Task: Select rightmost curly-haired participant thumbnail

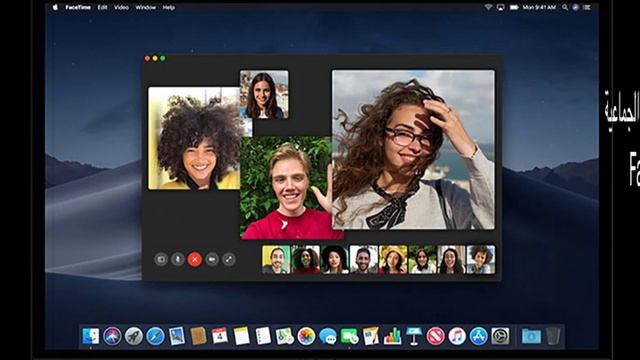Action: [481, 259]
